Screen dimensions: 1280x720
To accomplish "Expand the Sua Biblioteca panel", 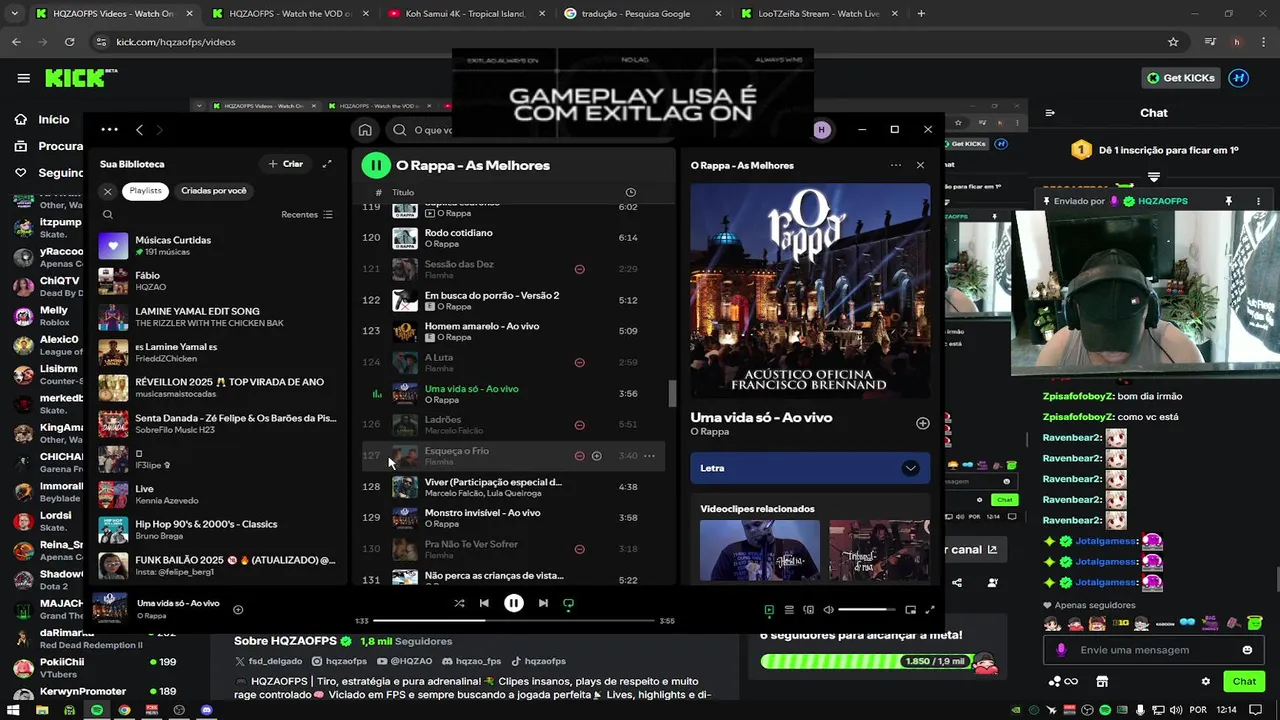I will tap(327, 164).
